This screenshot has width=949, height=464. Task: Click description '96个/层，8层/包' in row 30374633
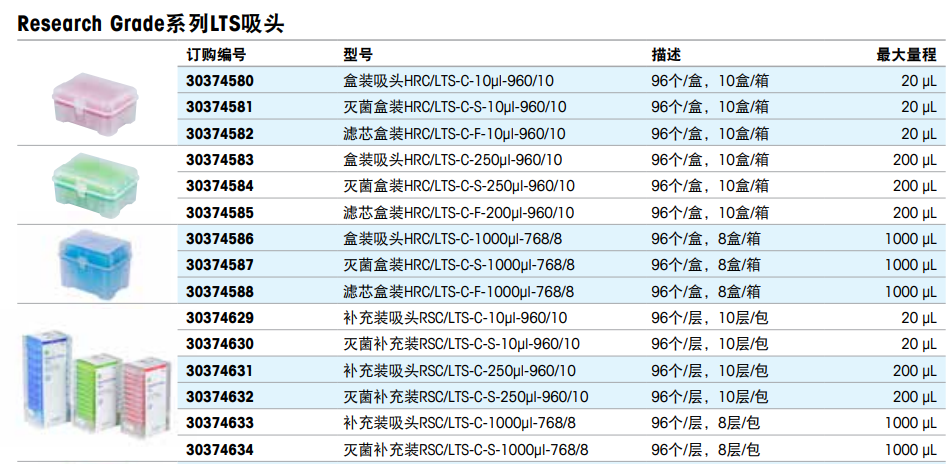(706, 423)
